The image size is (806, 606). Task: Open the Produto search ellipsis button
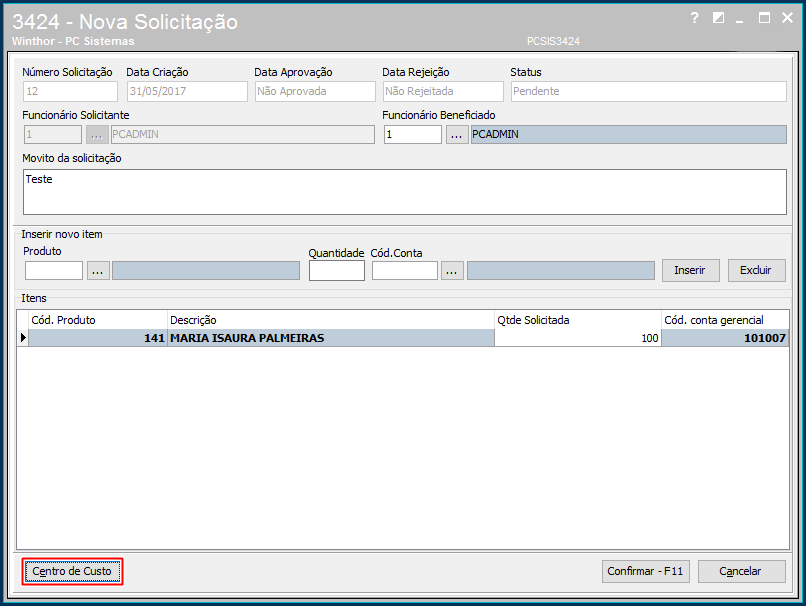point(98,270)
